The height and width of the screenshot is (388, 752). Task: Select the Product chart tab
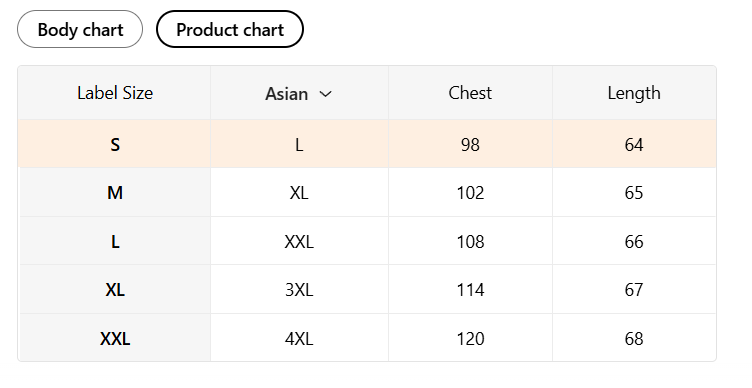[230, 29]
